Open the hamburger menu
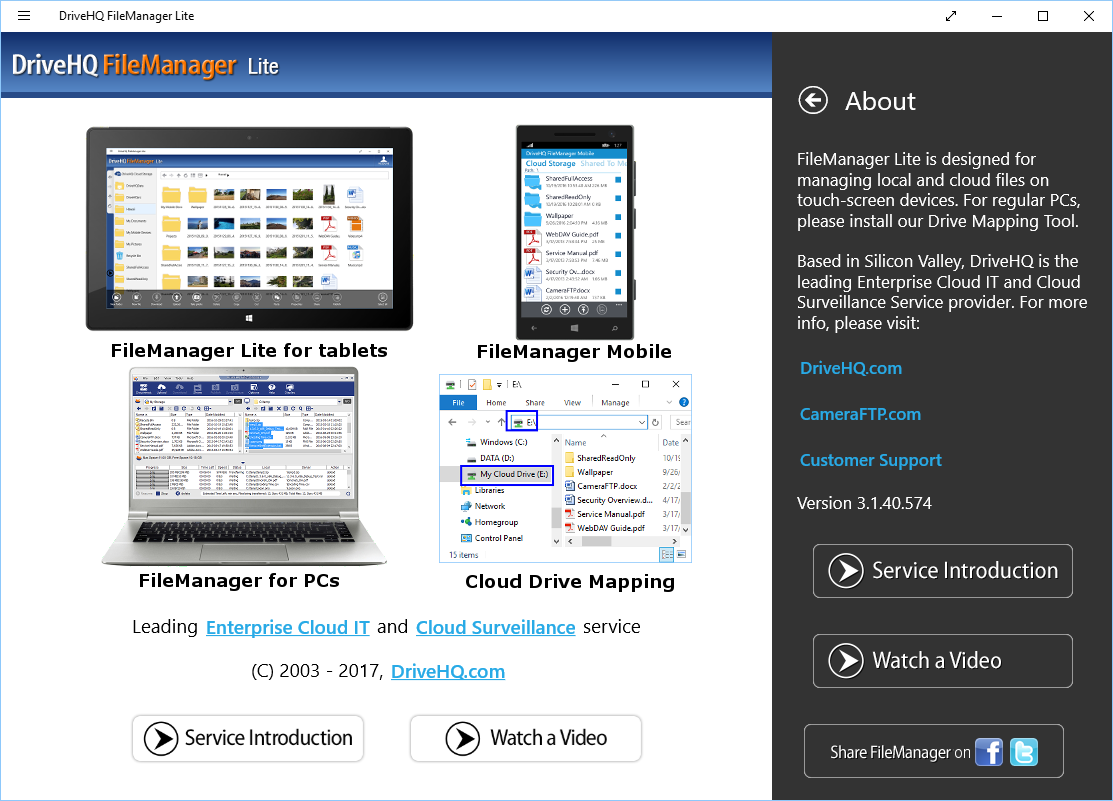The height and width of the screenshot is (801, 1113). click(23, 16)
